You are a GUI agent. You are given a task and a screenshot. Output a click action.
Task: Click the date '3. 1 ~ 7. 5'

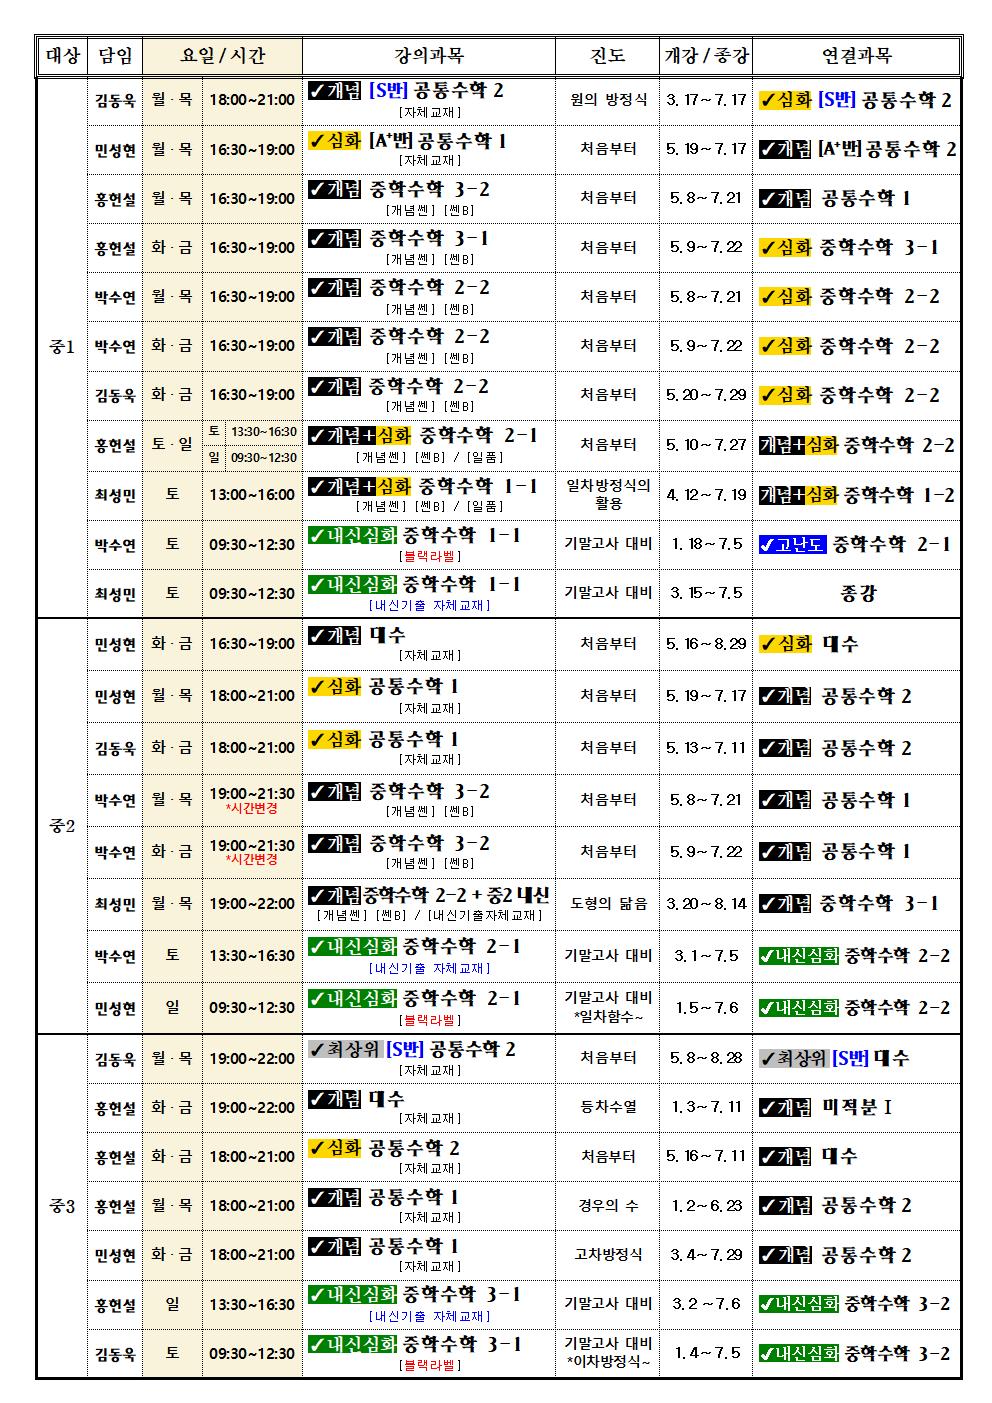[706, 955]
